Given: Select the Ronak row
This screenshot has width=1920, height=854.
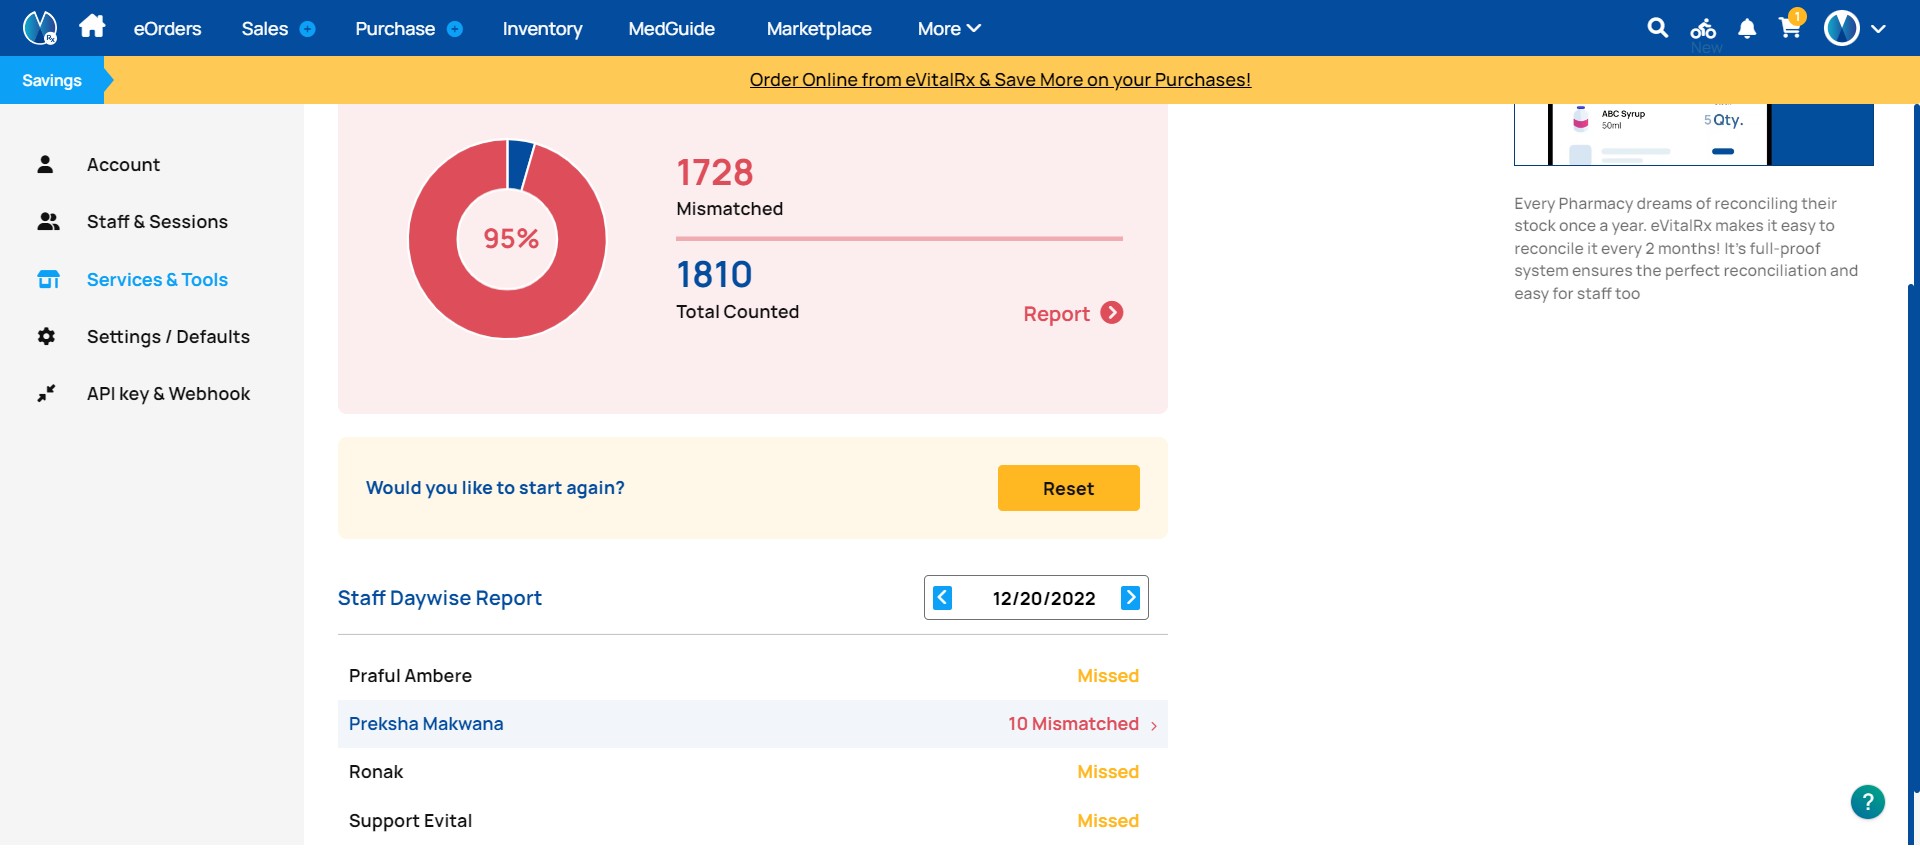Looking at the screenshot, I should pos(753,772).
